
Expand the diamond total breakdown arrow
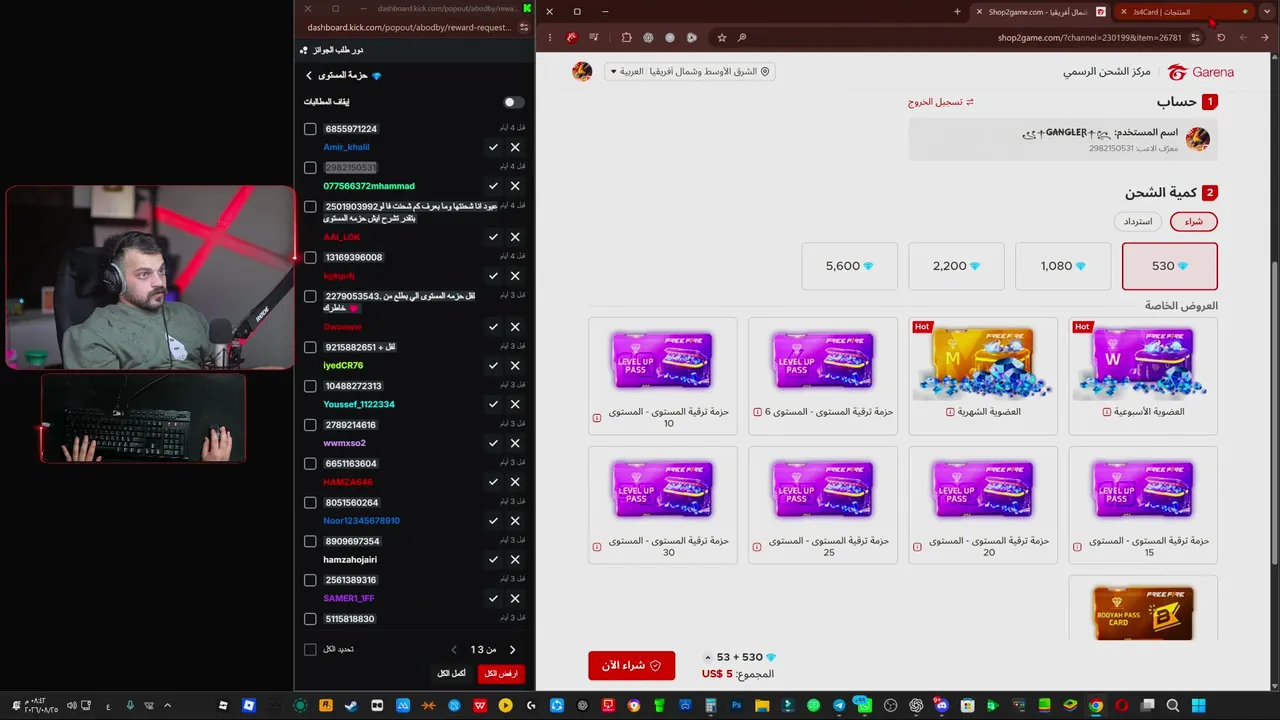(x=708, y=657)
